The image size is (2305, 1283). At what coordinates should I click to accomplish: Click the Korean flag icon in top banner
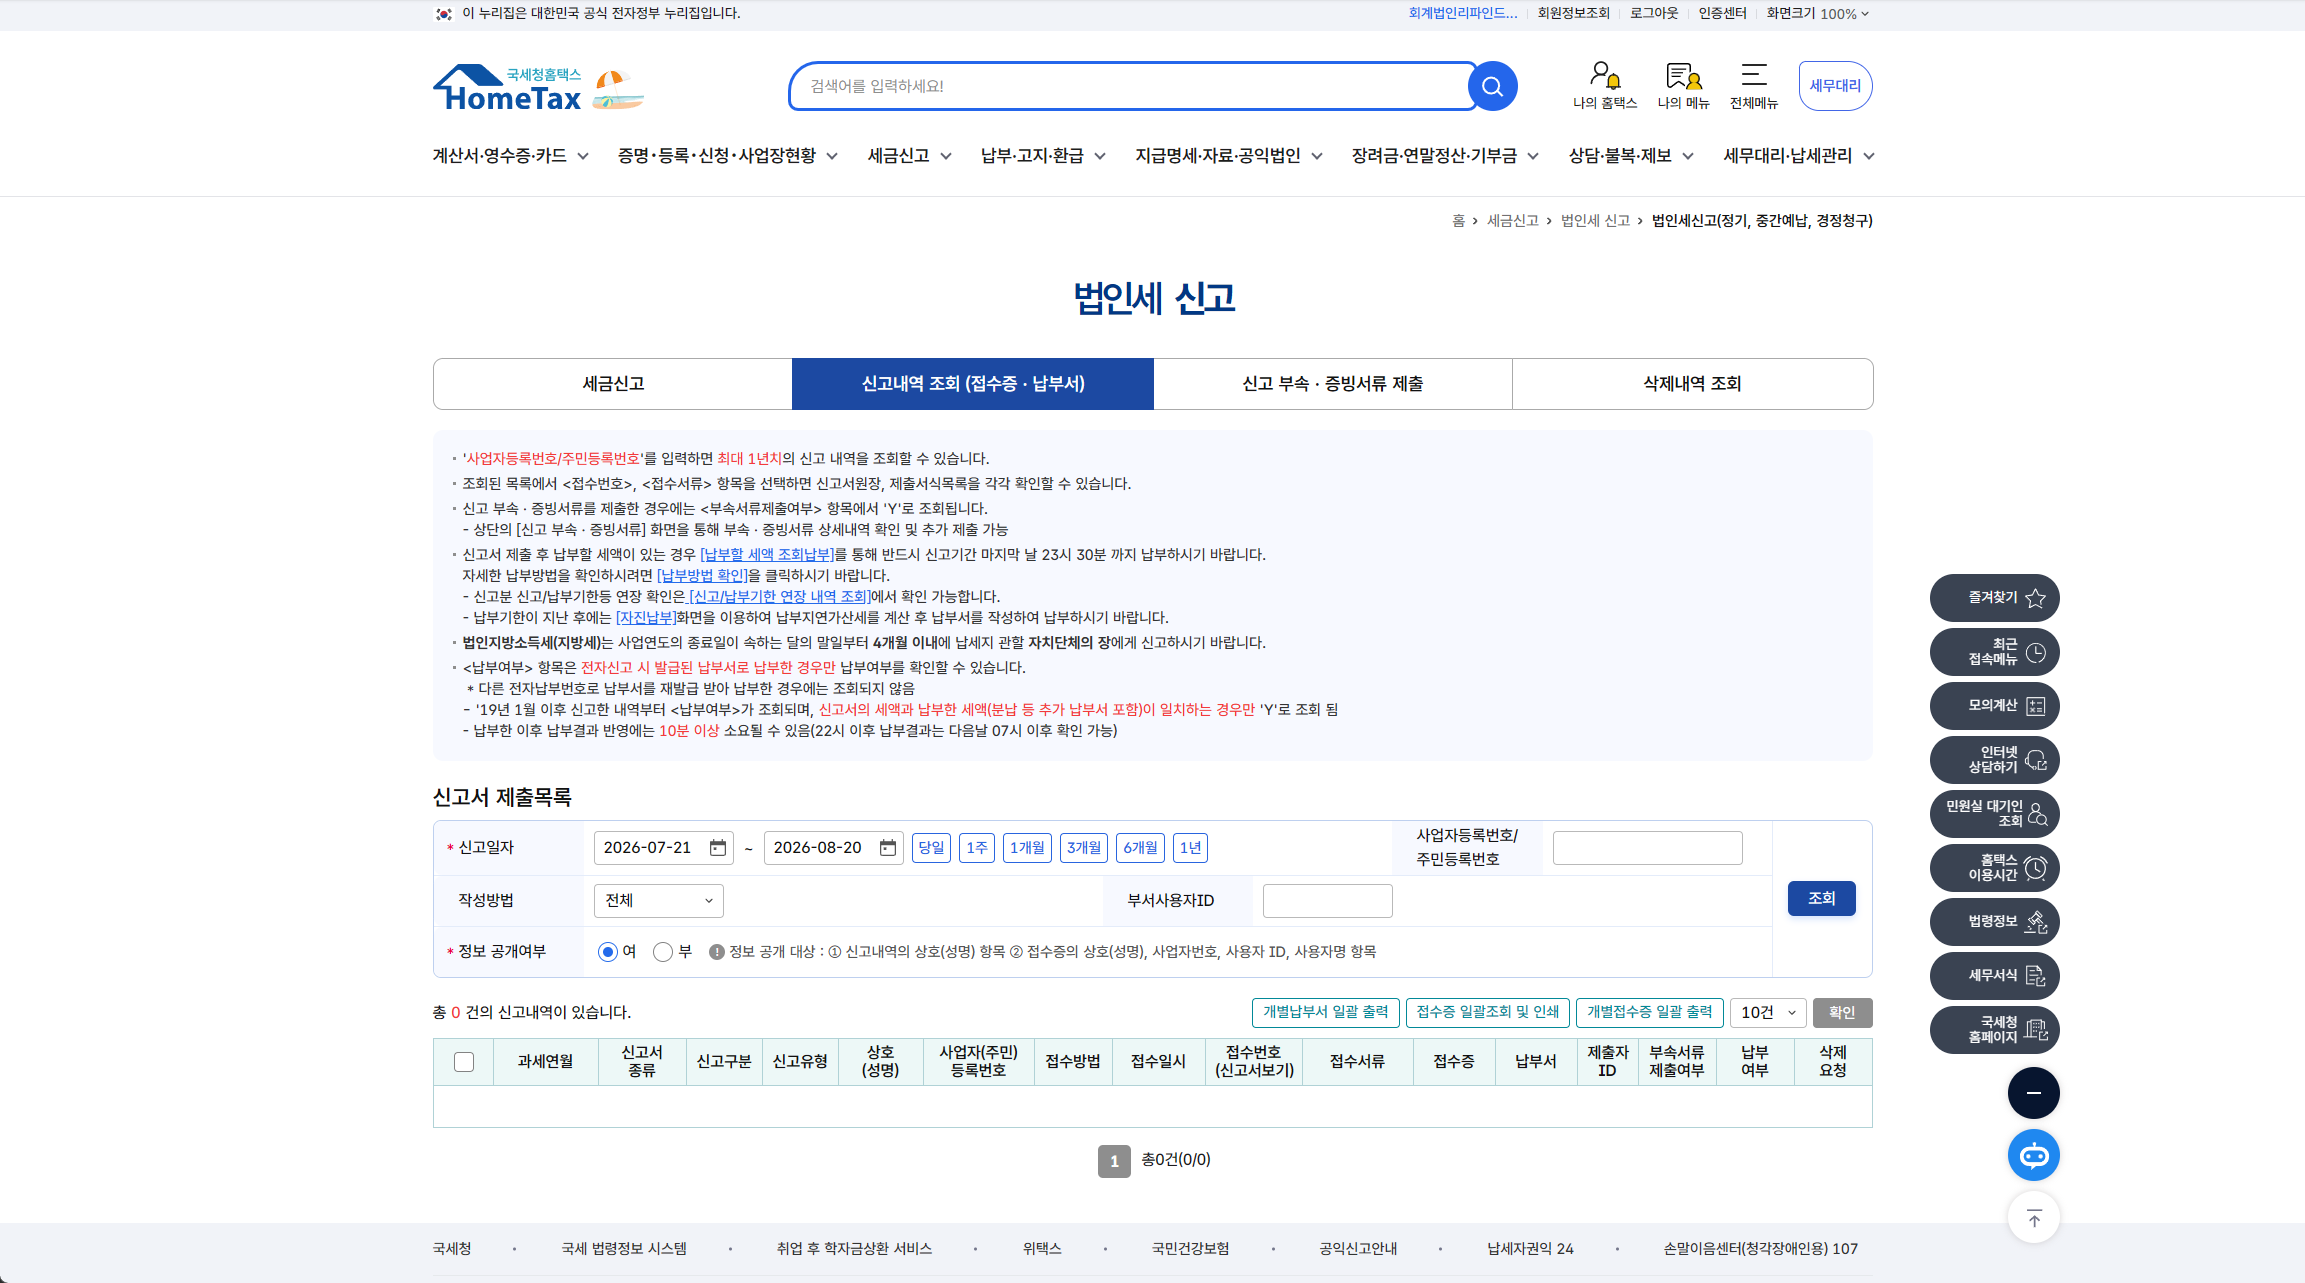click(444, 14)
